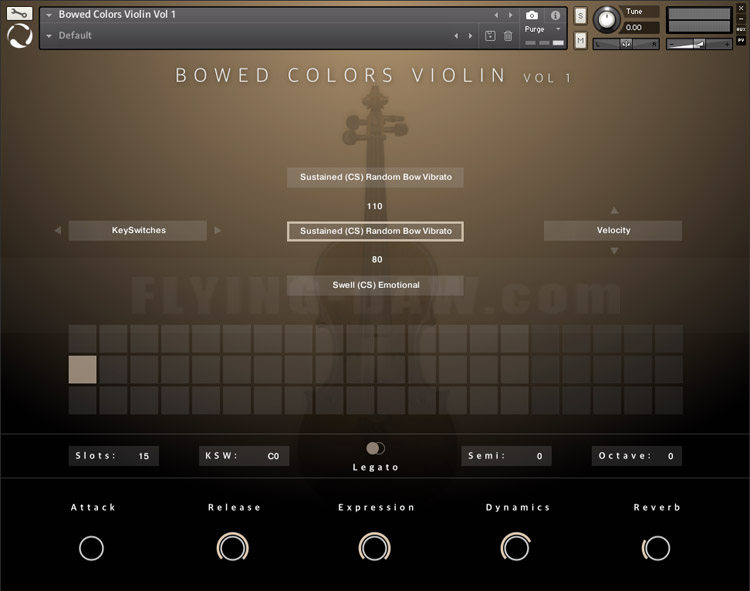This screenshot has width=750, height=591.
Task: Click the Tune knob
Action: coord(607,20)
